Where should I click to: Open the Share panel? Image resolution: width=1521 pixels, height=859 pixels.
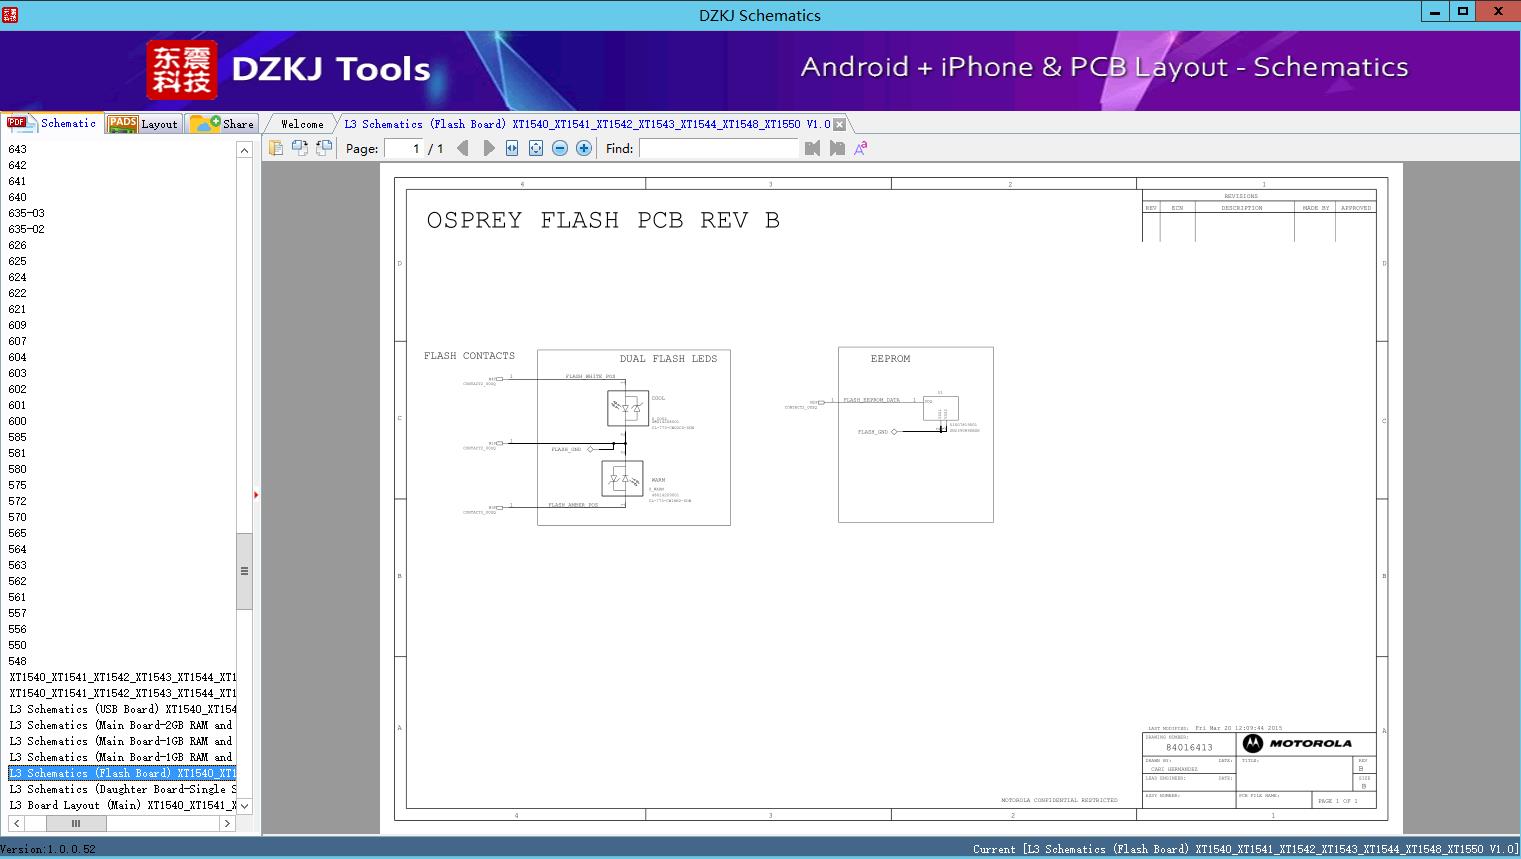222,123
